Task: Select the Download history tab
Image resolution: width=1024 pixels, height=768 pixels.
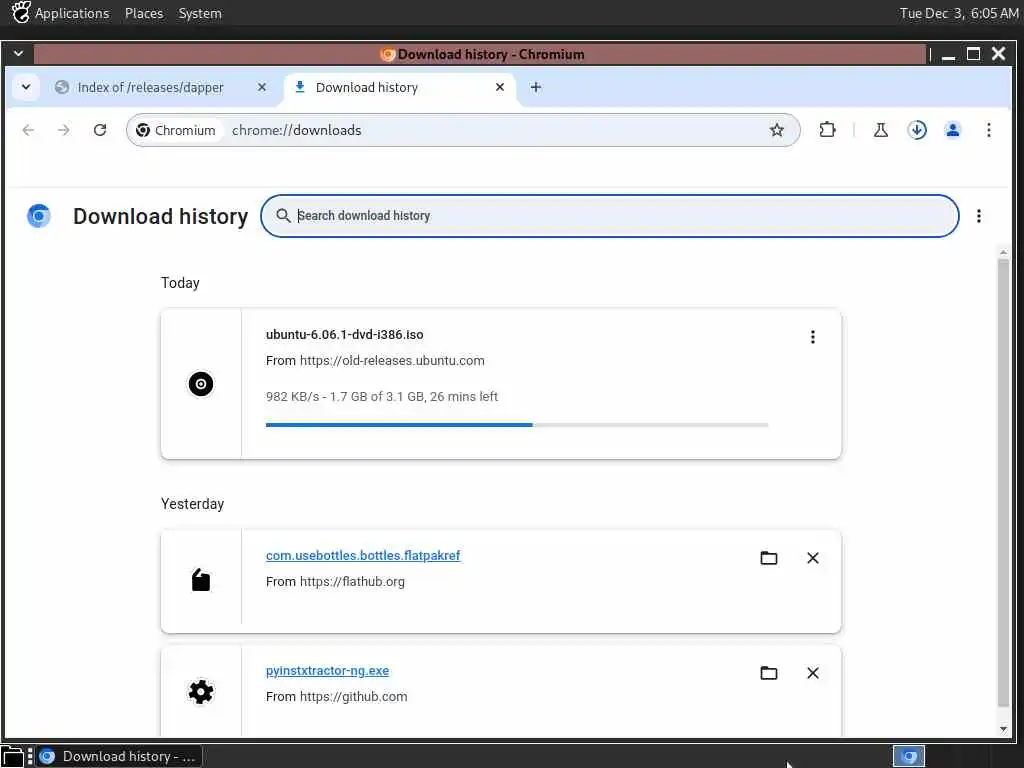Action: 400,88
